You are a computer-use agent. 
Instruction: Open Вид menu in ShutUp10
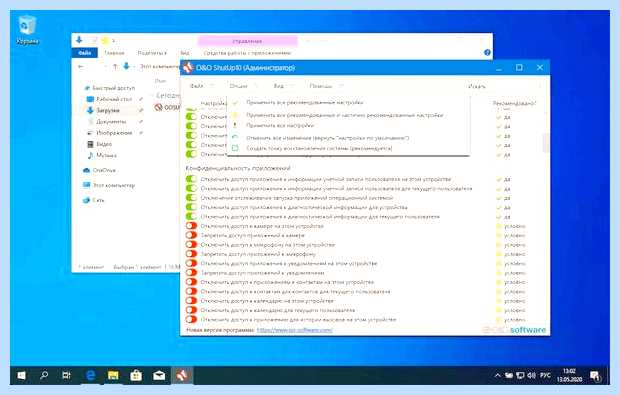click(278, 86)
